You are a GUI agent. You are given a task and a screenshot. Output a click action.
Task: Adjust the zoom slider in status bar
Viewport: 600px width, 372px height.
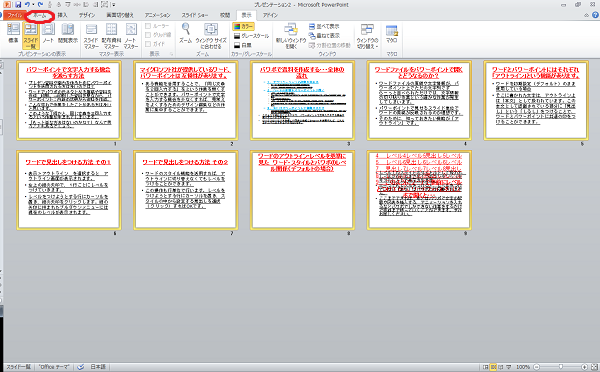561,367
